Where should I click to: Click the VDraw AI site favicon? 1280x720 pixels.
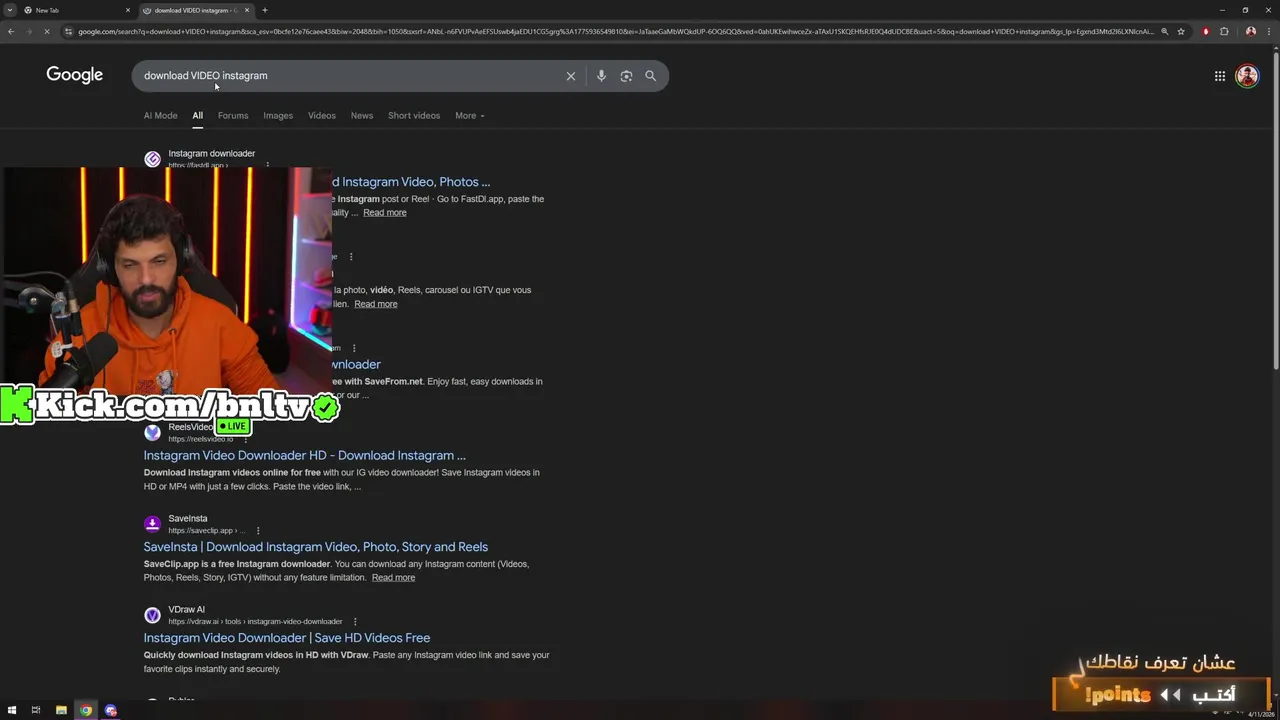tap(152, 615)
